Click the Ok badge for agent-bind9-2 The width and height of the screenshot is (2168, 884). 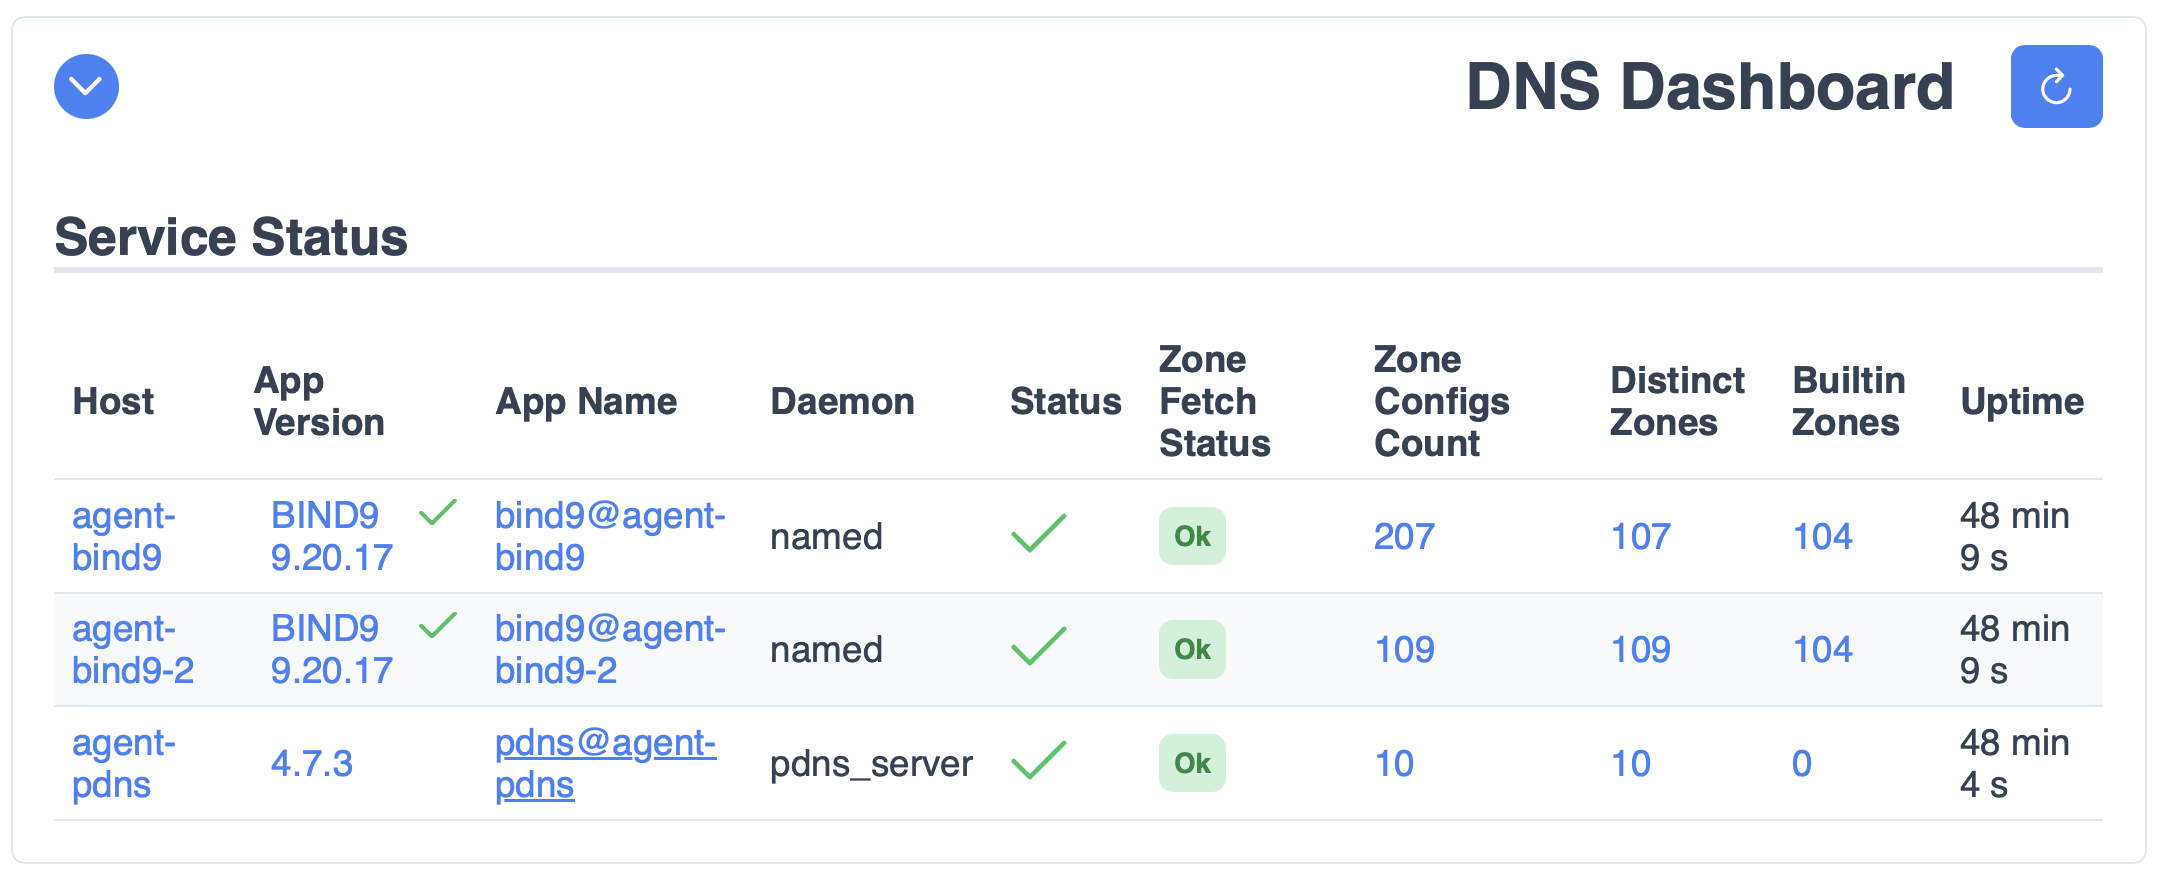point(1191,649)
